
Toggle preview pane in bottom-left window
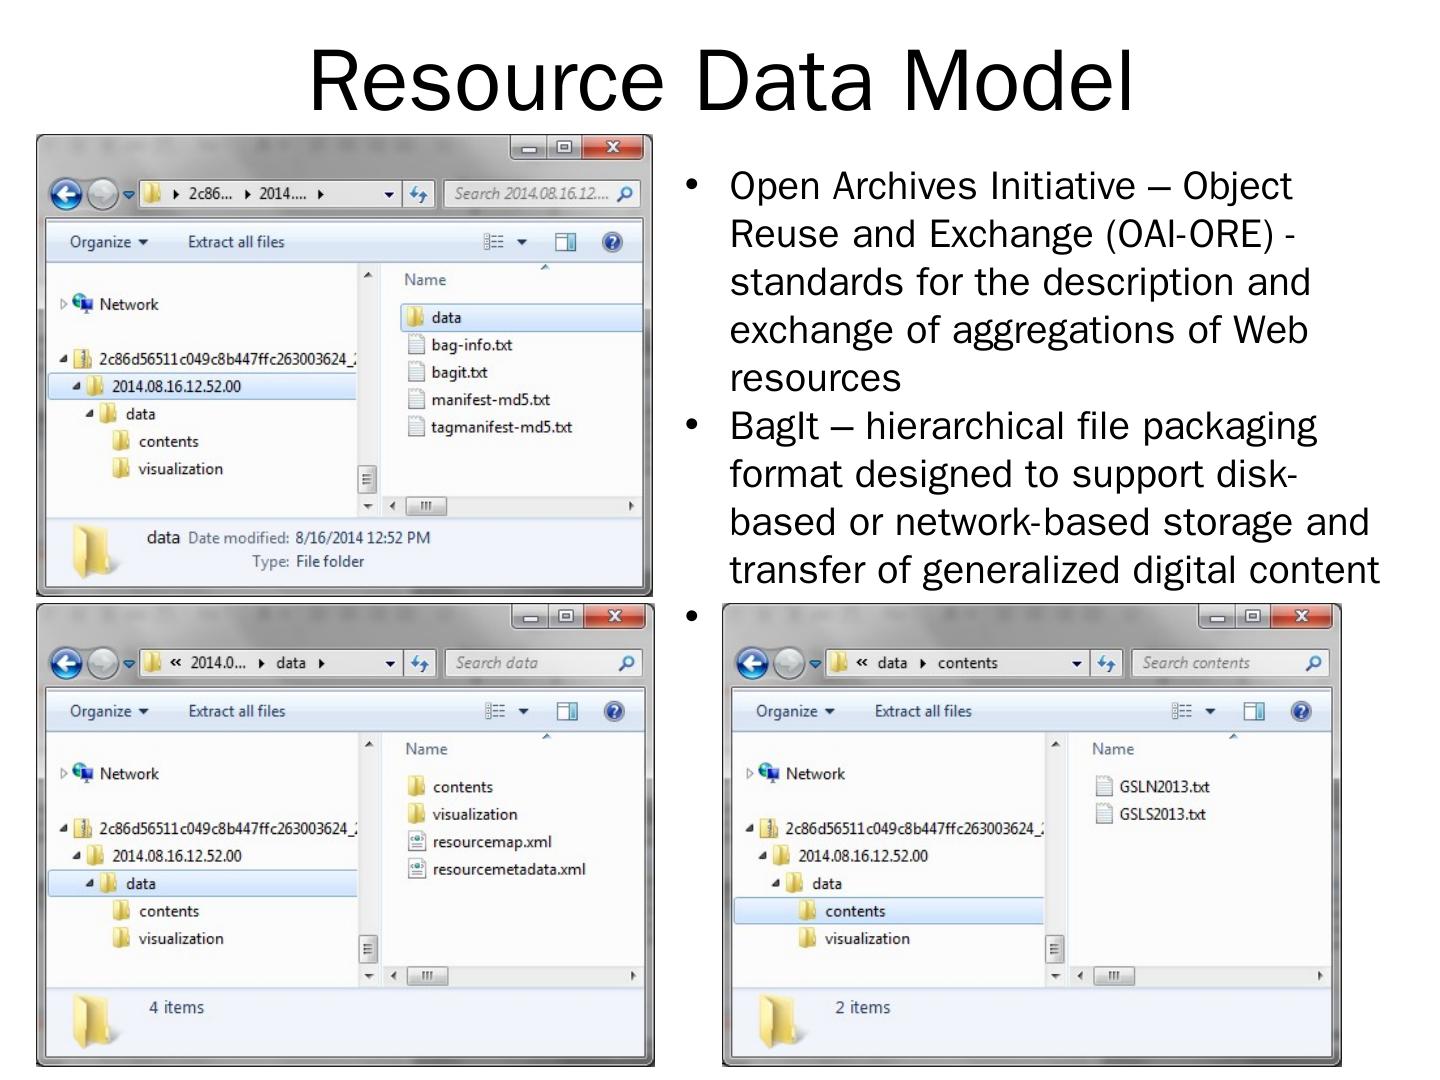pos(567,711)
